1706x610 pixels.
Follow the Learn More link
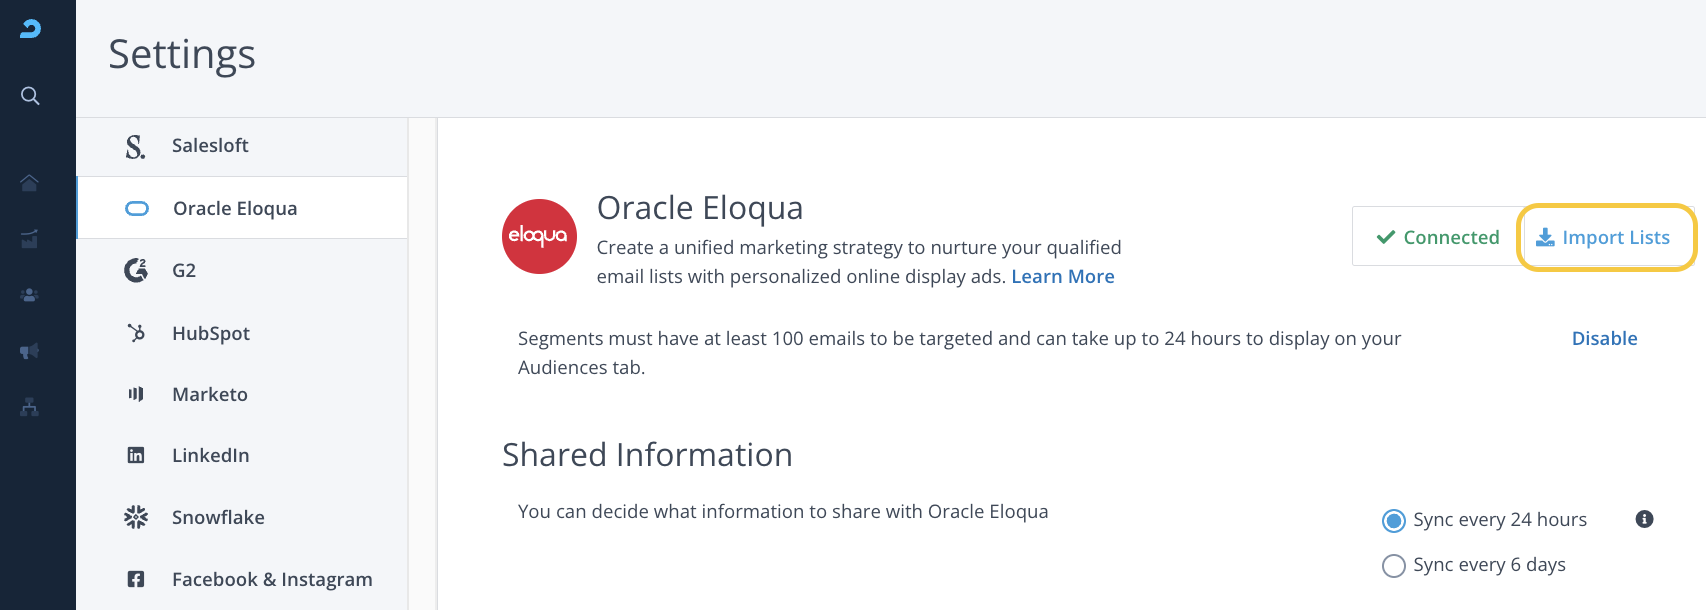tap(1062, 277)
